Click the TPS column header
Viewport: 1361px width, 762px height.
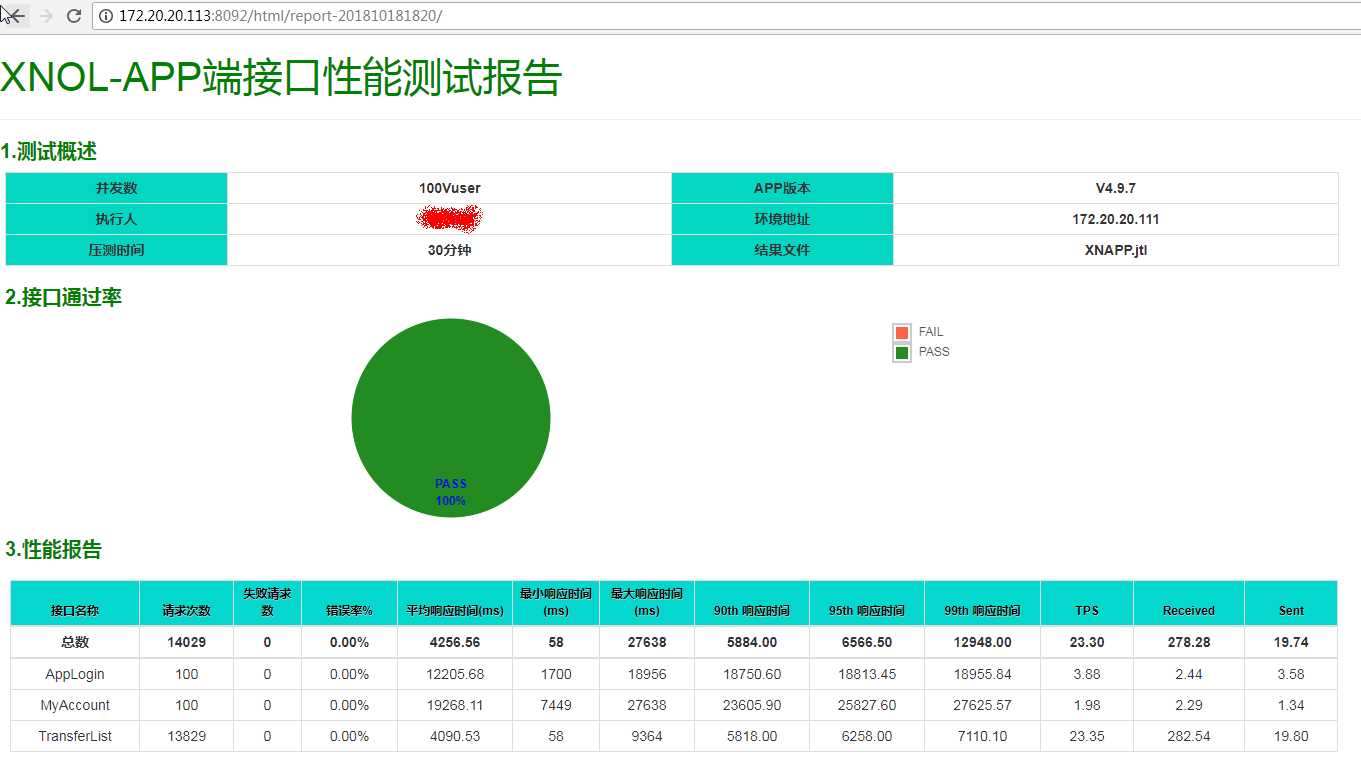pos(1087,603)
